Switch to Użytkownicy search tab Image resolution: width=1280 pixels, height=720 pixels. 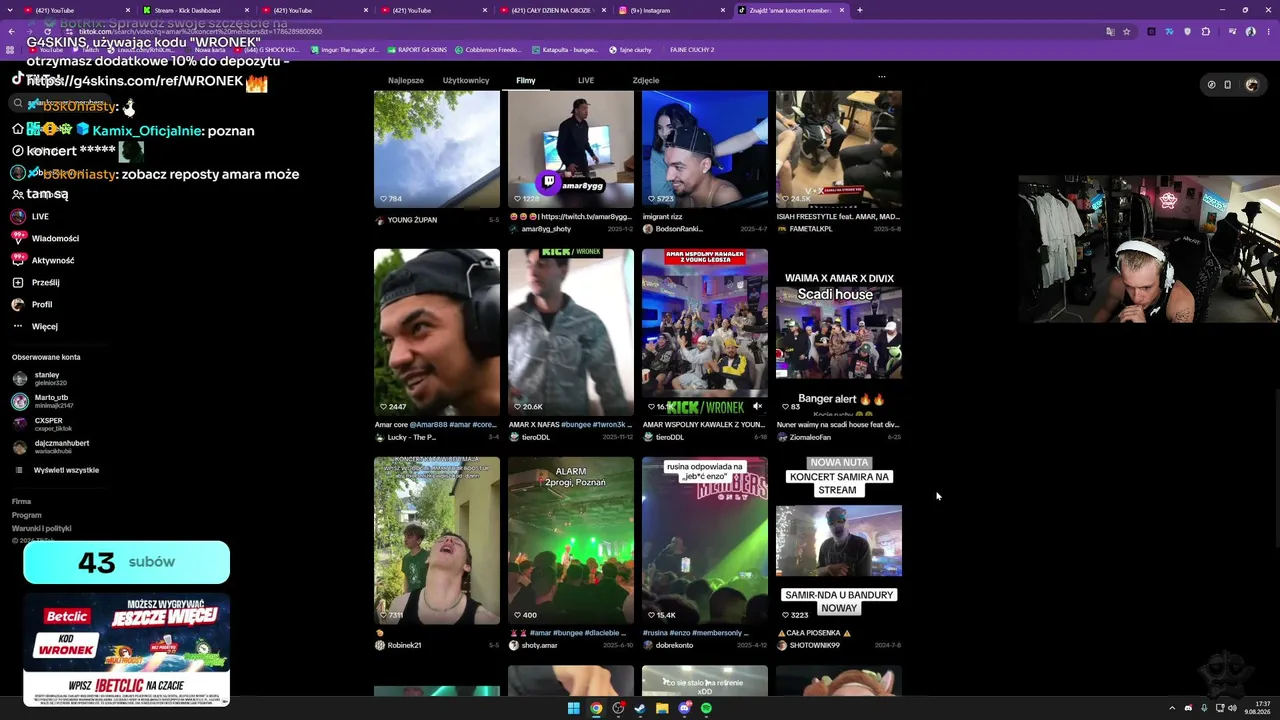[466, 80]
